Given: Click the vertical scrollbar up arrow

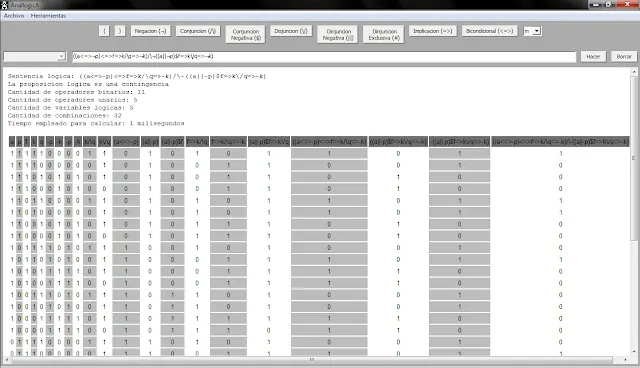Looking at the screenshot, I should tap(634, 72).
